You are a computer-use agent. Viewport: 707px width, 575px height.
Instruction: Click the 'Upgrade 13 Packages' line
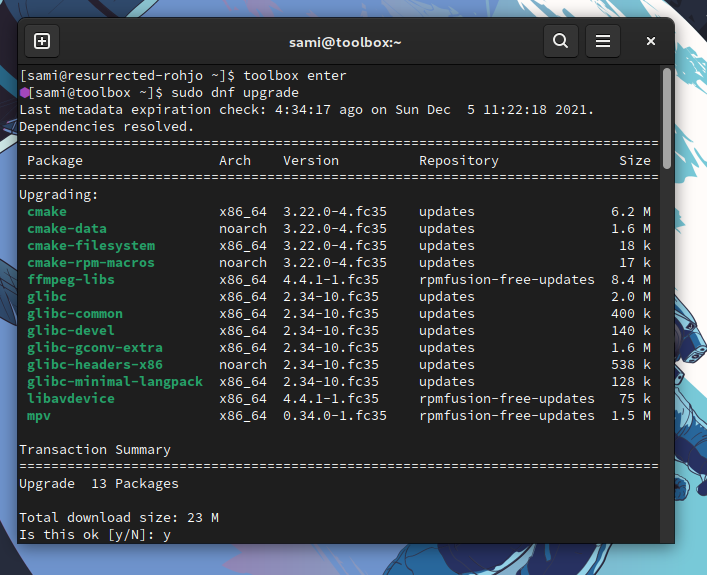(x=99, y=484)
